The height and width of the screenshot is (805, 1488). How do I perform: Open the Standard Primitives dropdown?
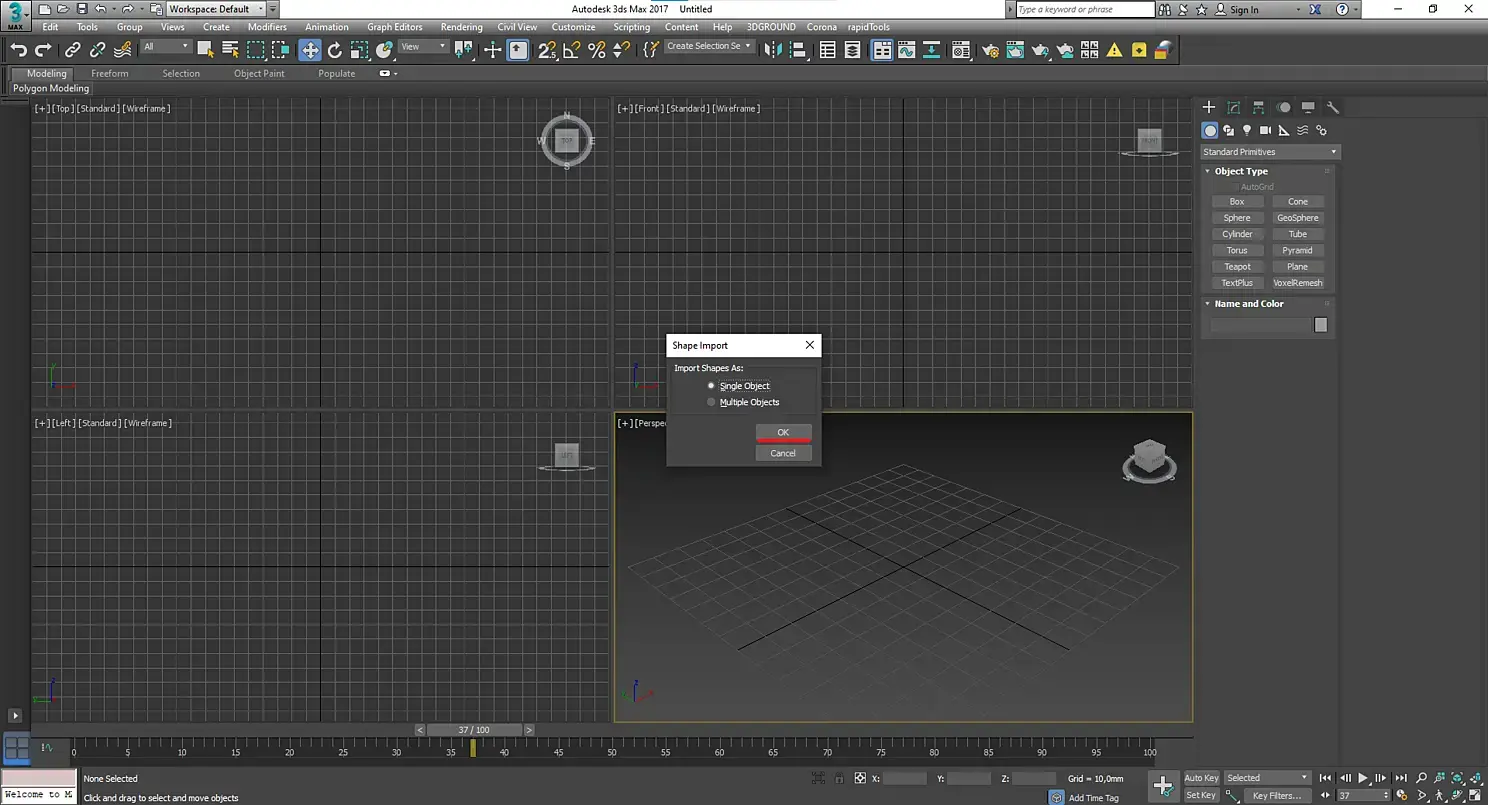1270,152
